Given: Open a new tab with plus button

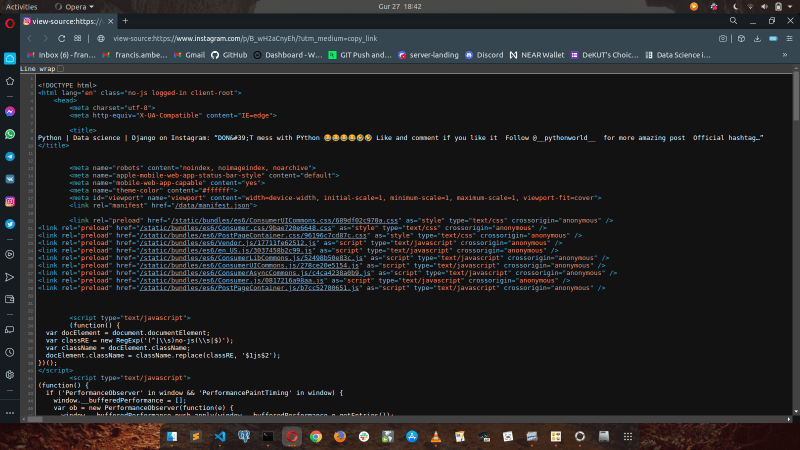Looking at the screenshot, I should 125,21.
